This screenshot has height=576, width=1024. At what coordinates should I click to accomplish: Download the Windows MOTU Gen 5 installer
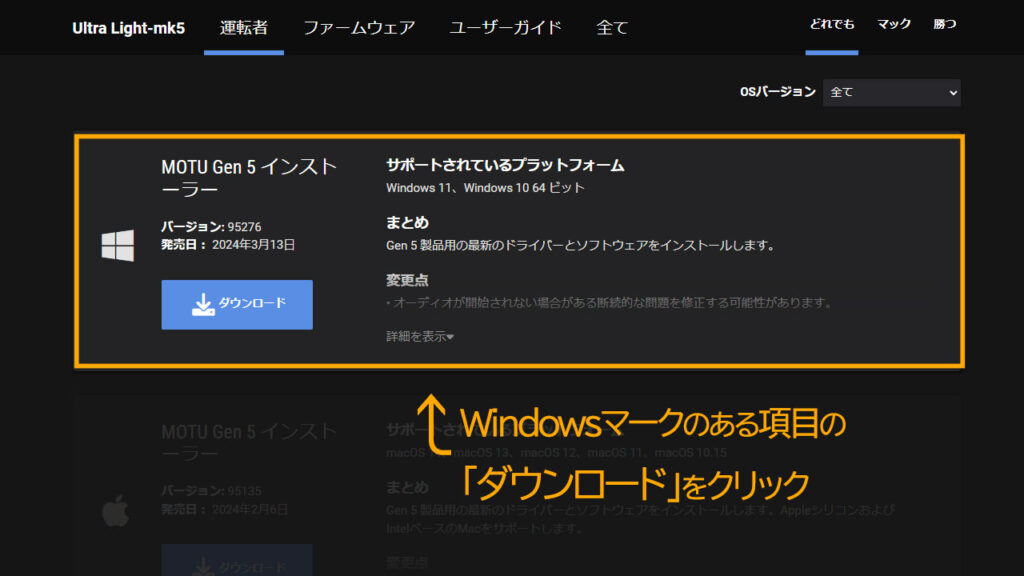237,304
